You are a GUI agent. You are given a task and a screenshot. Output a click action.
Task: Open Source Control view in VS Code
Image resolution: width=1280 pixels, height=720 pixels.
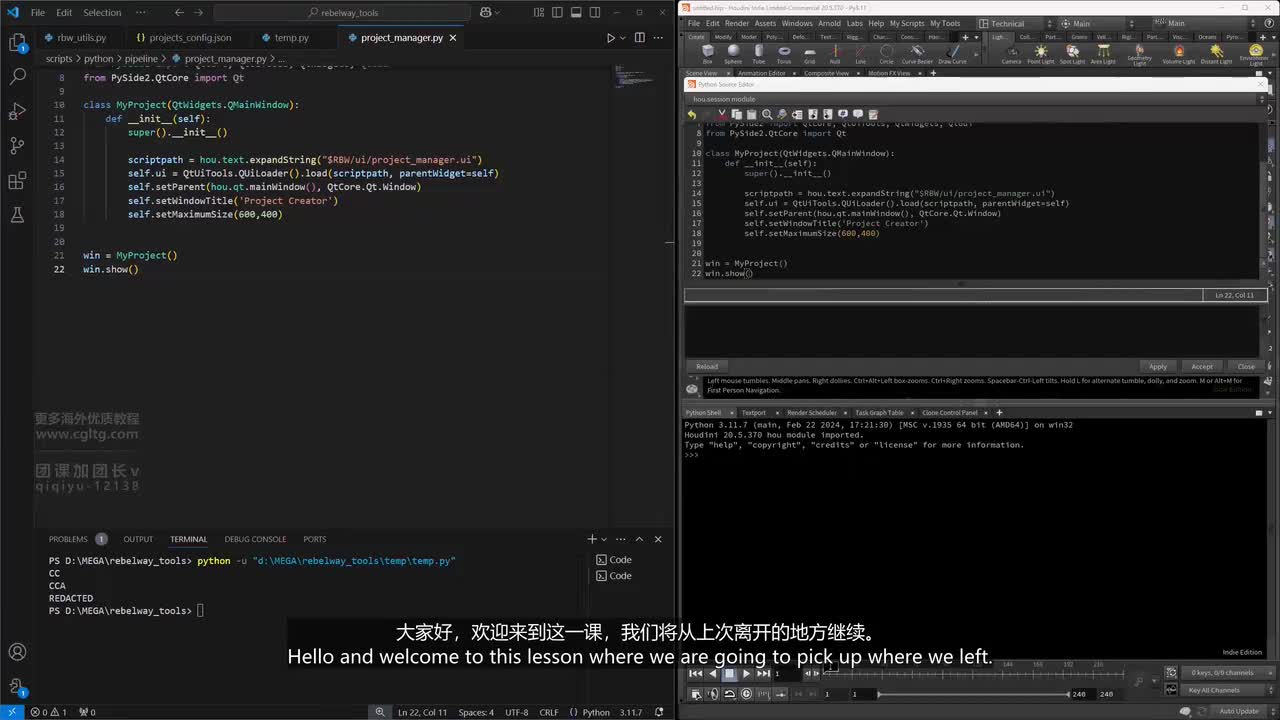pos(17,146)
